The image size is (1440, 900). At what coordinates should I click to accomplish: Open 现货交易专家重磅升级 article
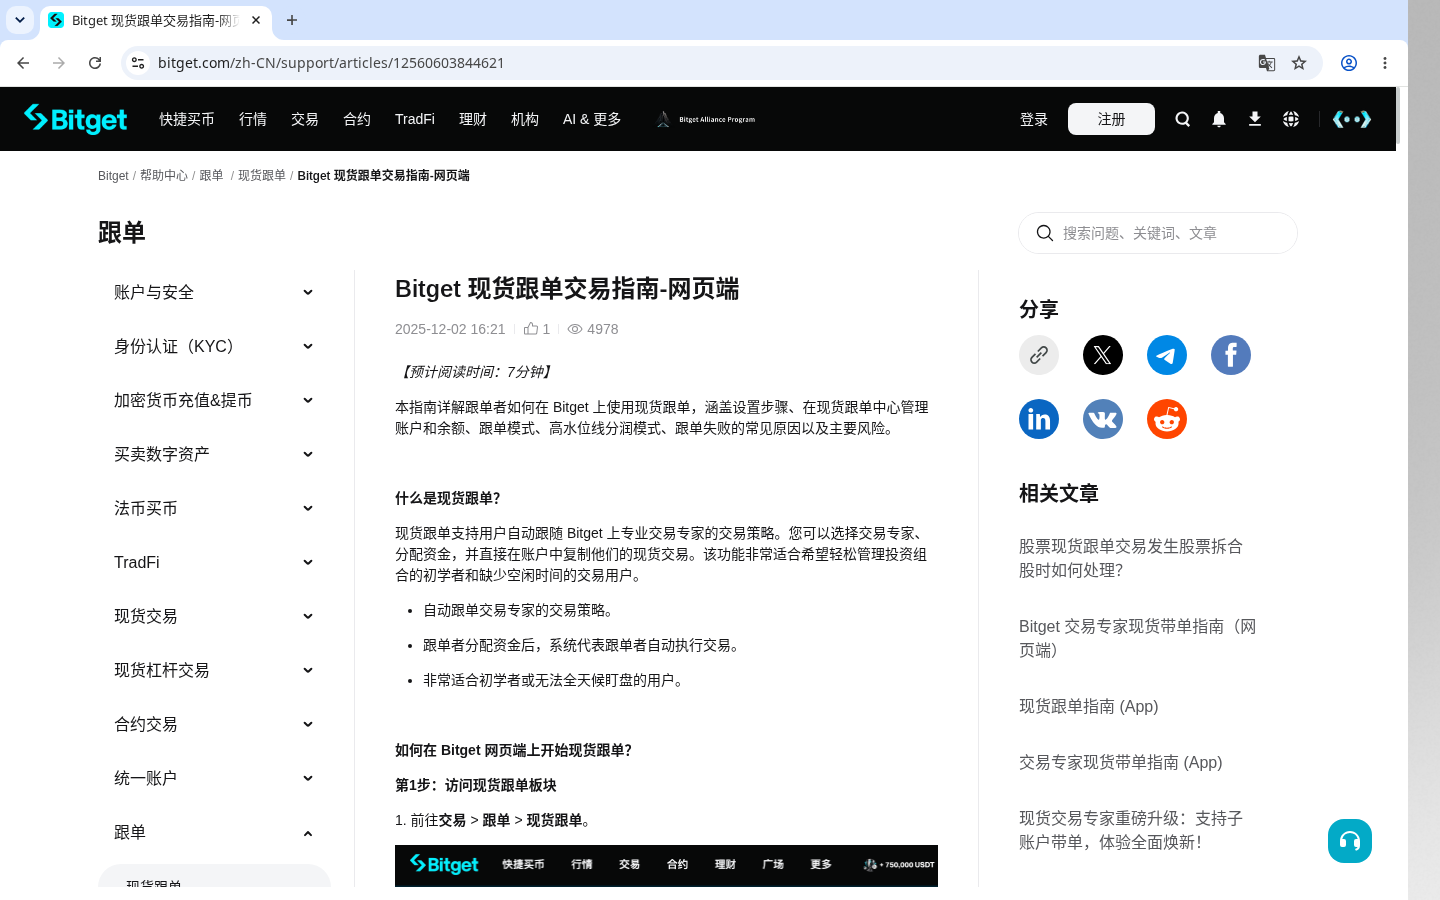click(1131, 830)
